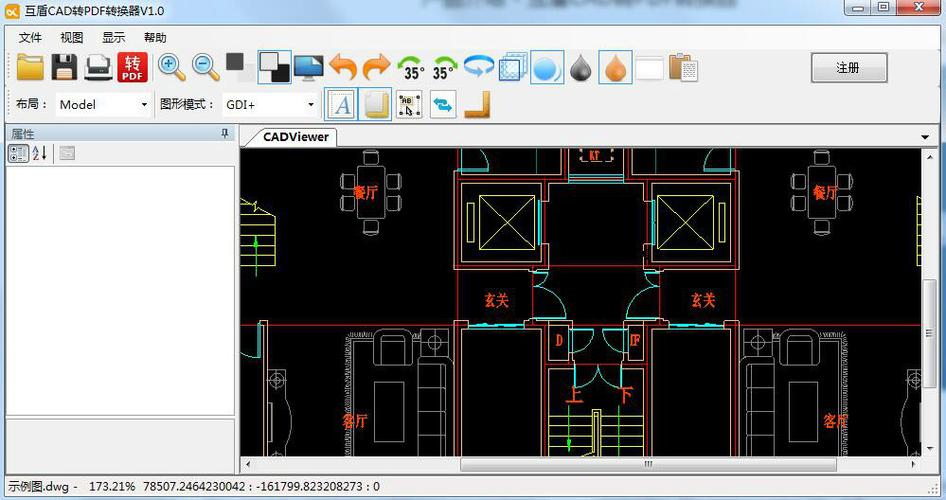Open a file with the folder icon

tap(30, 67)
